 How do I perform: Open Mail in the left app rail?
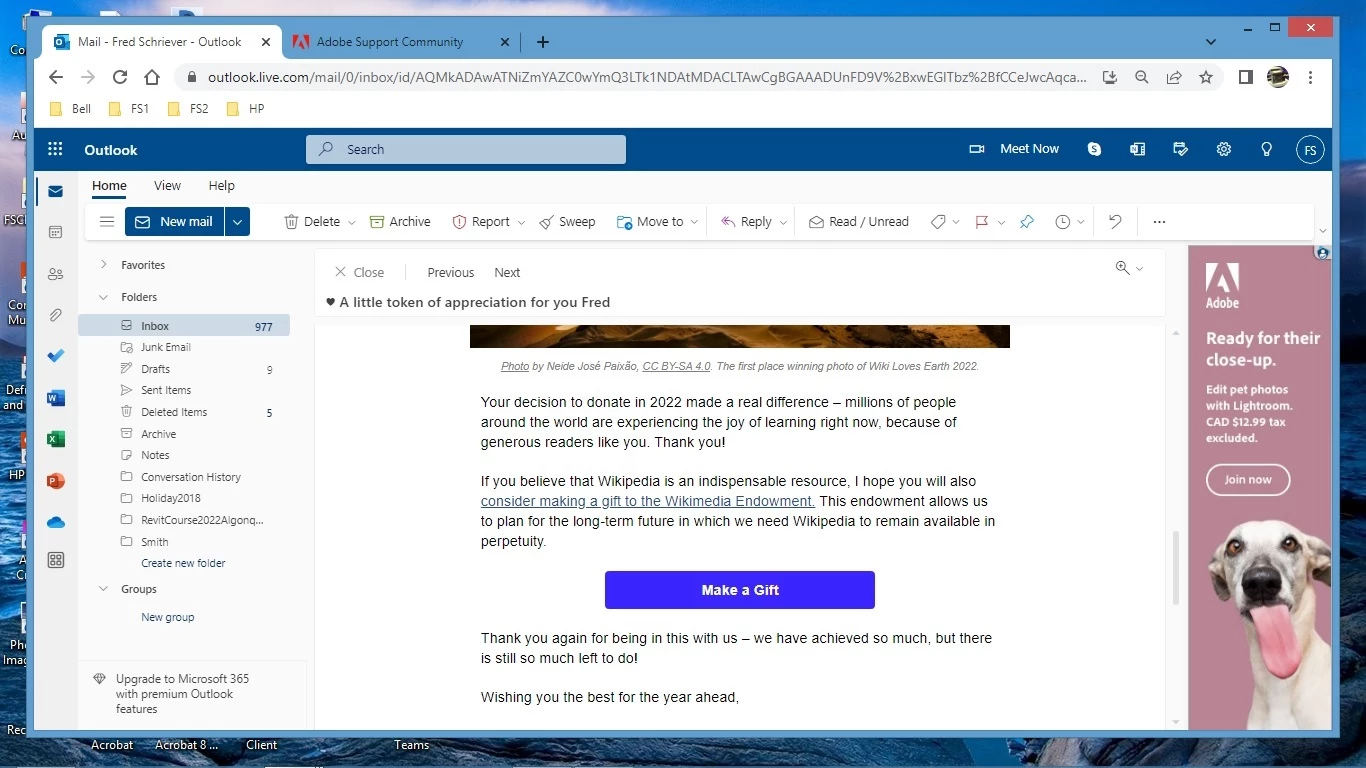pyautogui.click(x=56, y=191)
